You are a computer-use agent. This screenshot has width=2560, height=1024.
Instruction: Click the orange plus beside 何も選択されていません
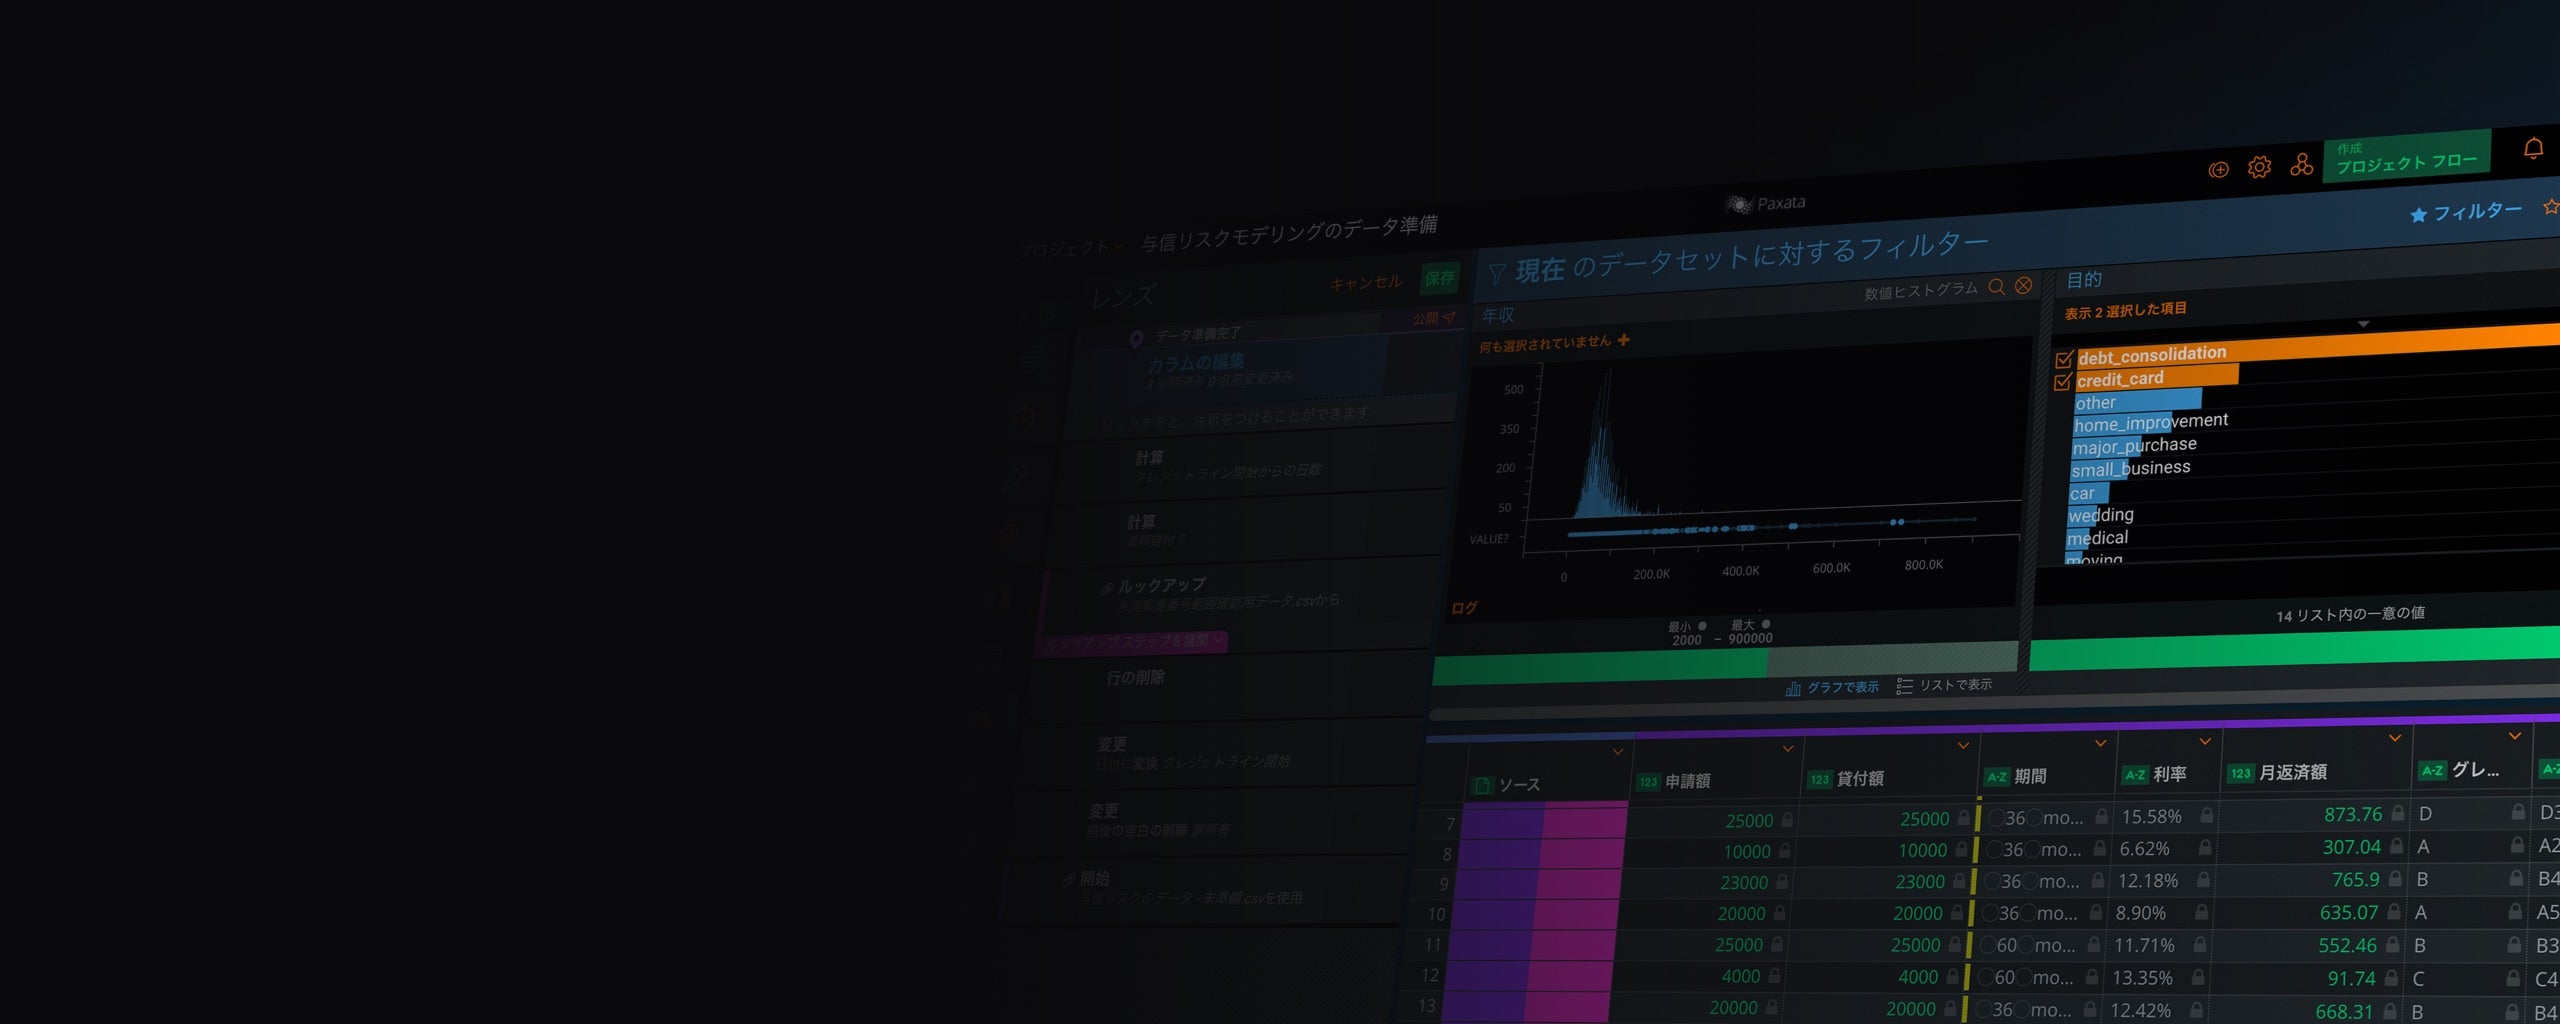coord(1623,340)
